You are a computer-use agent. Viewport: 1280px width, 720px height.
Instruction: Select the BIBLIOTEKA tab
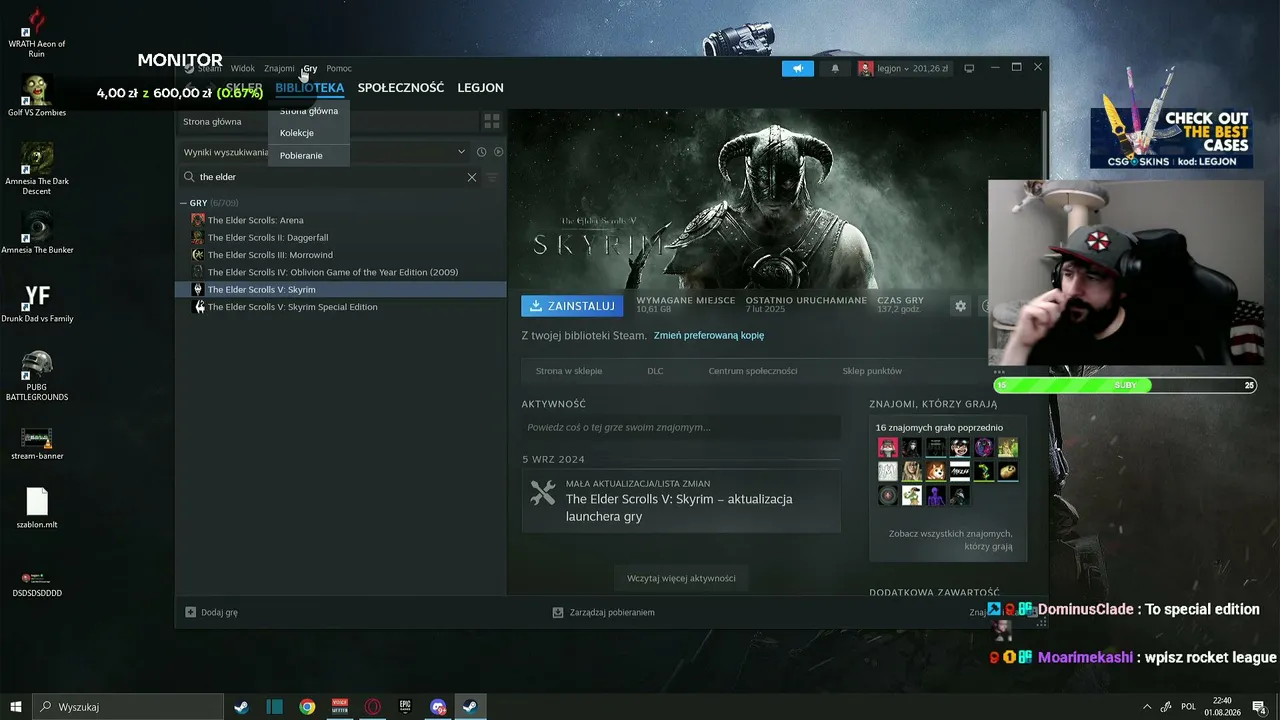coord(310,88)
